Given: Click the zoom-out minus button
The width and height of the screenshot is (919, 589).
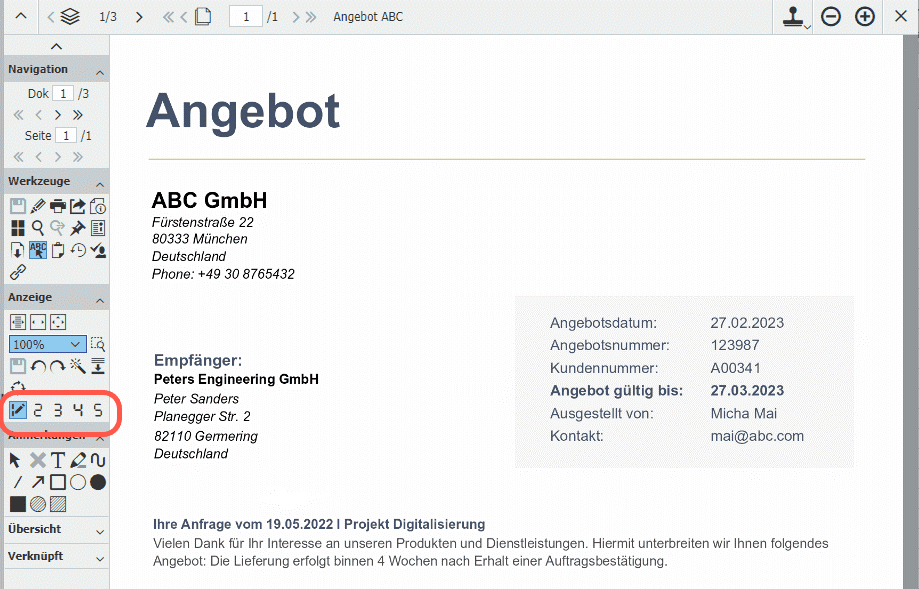Looking at the screenshot, I should pyautogui.click(x=830, y=16).
